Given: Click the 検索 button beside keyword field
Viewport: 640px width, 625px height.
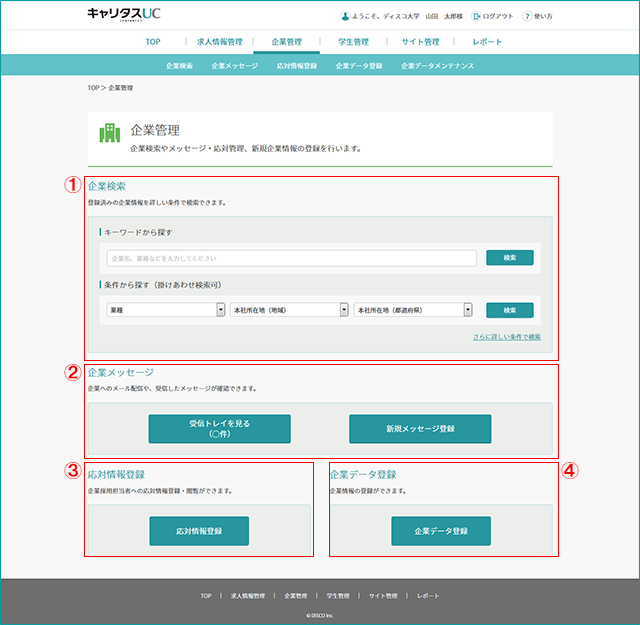Looking at the screenshot, I should point(510,258).
